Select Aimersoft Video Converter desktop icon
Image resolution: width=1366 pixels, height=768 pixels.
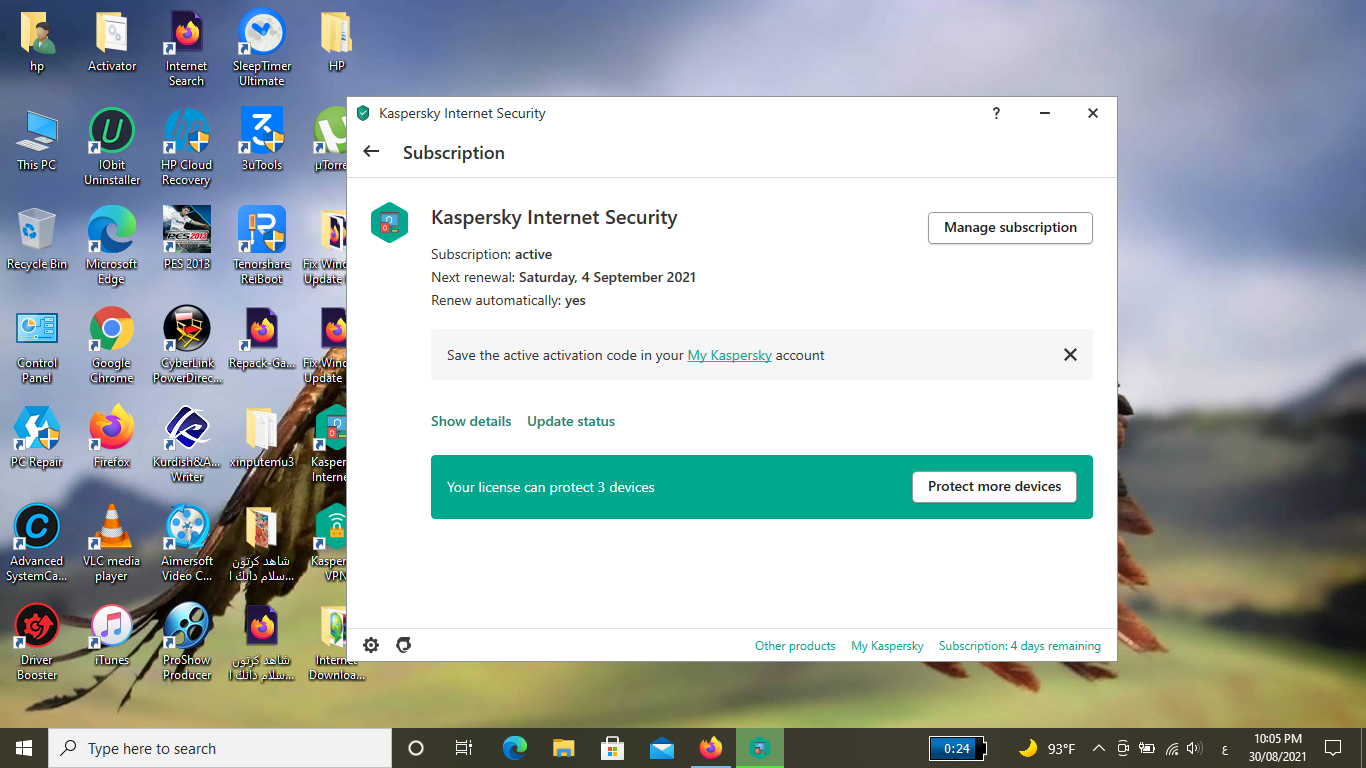[x=186, y=543]
